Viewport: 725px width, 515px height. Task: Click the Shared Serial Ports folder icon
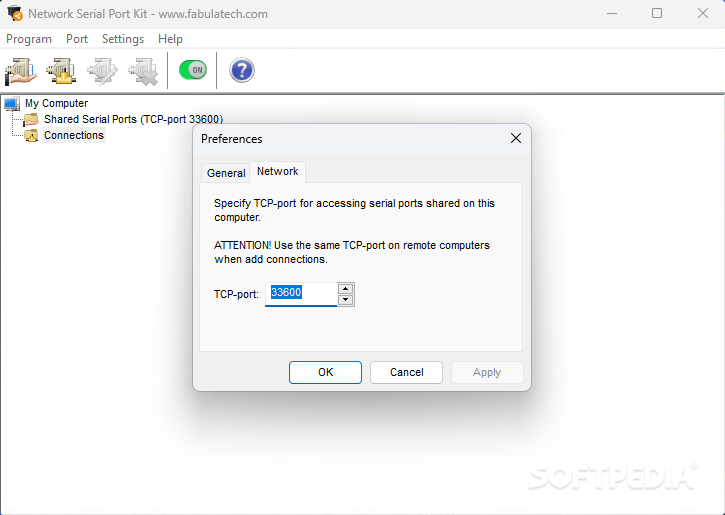click(31, 119)
